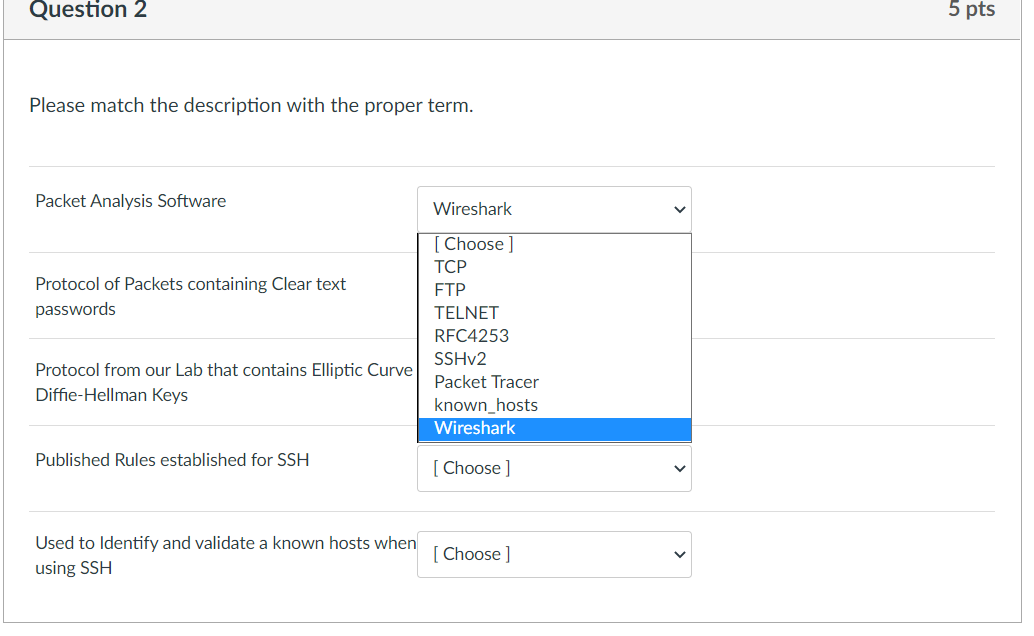
Task: Click the Question 2 heading
Action: click(88, 10)
